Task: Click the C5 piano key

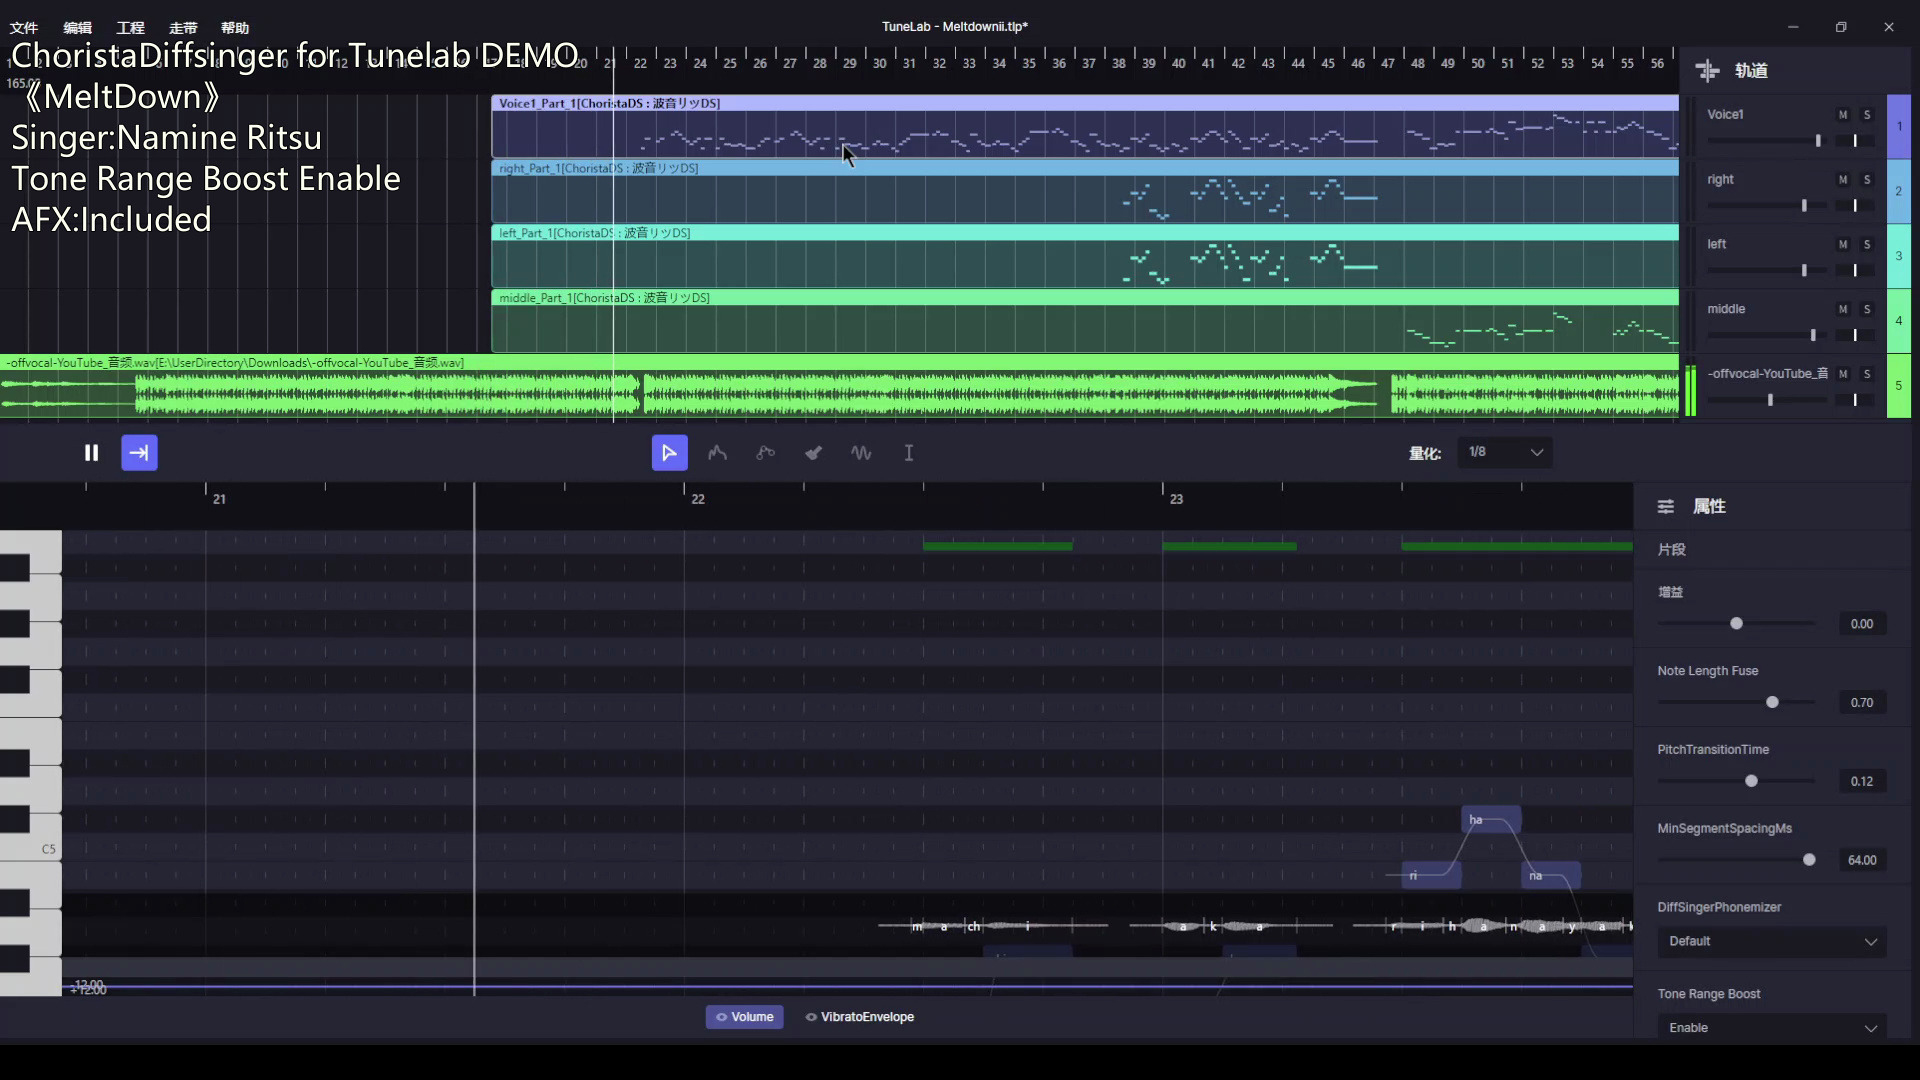Action: (x=30, y=849)
